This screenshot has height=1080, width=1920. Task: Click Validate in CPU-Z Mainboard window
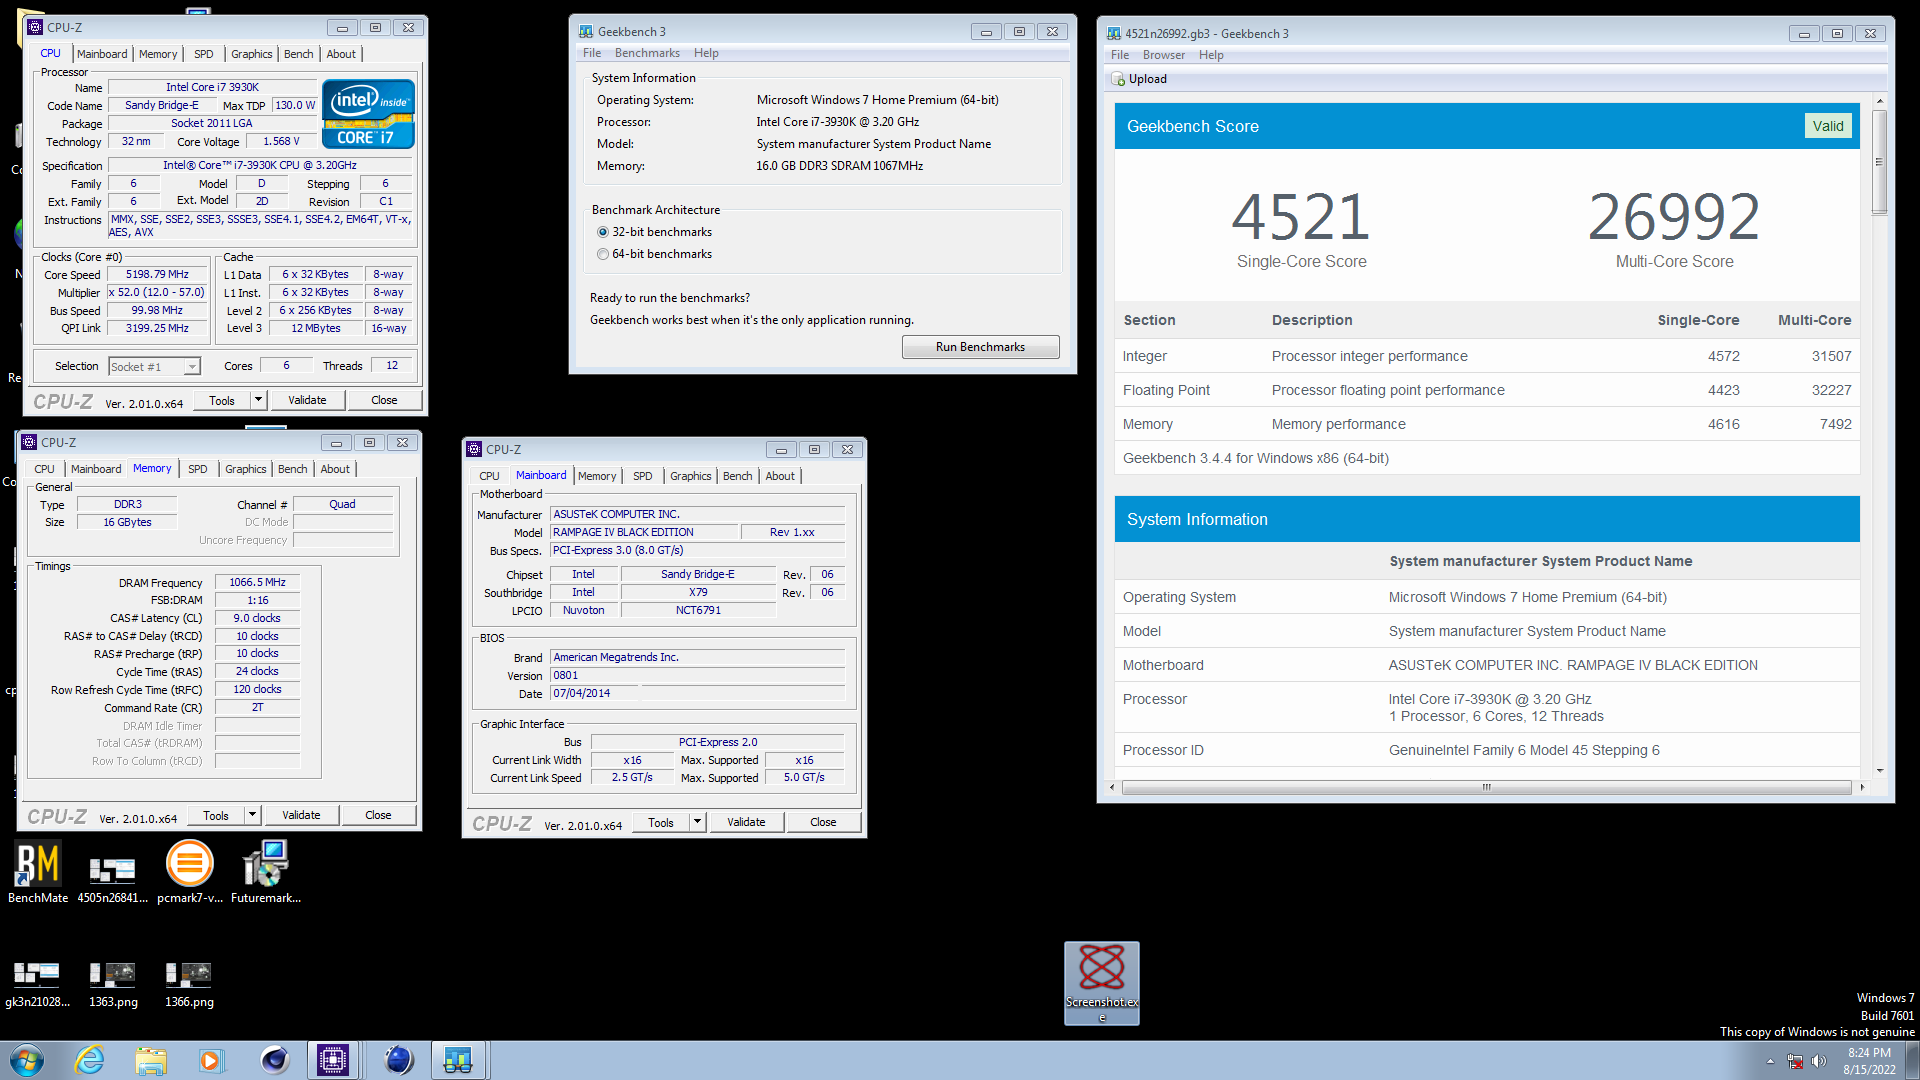point(746,822)
